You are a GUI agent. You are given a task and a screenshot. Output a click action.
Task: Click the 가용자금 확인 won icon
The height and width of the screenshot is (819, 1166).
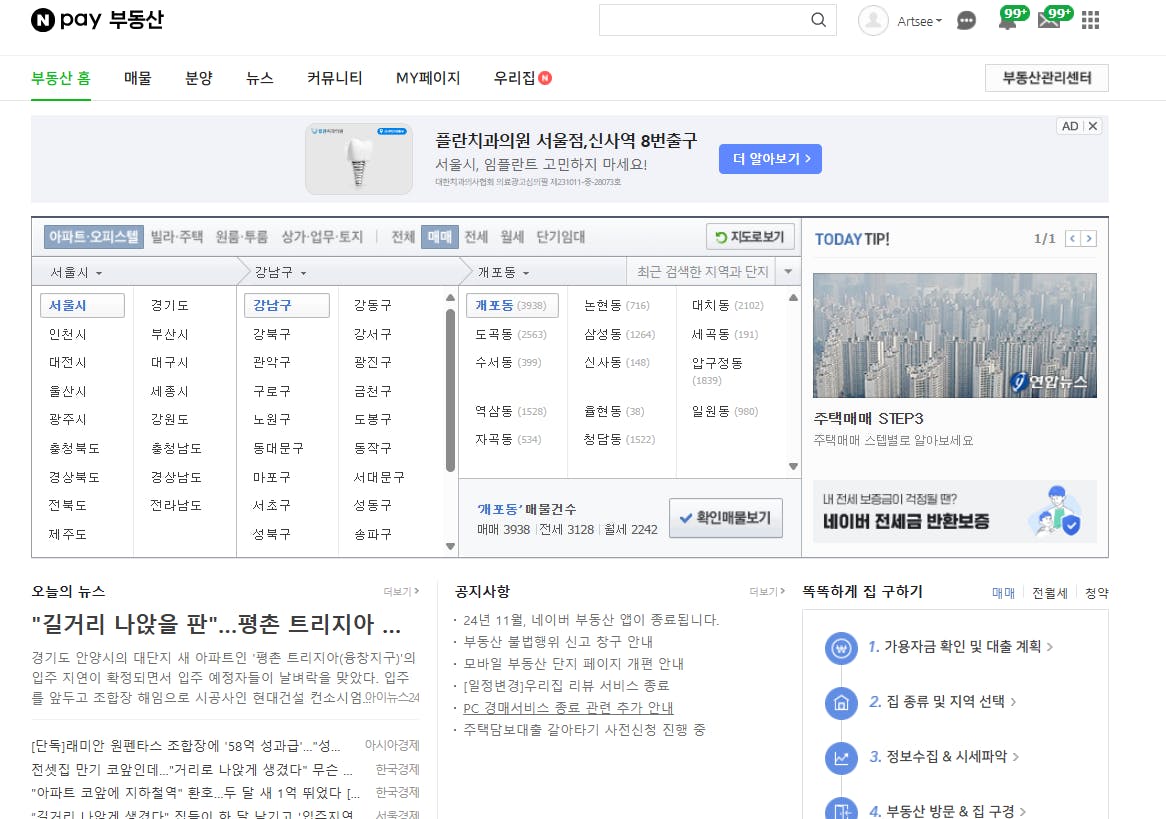(x=841, y=648)
